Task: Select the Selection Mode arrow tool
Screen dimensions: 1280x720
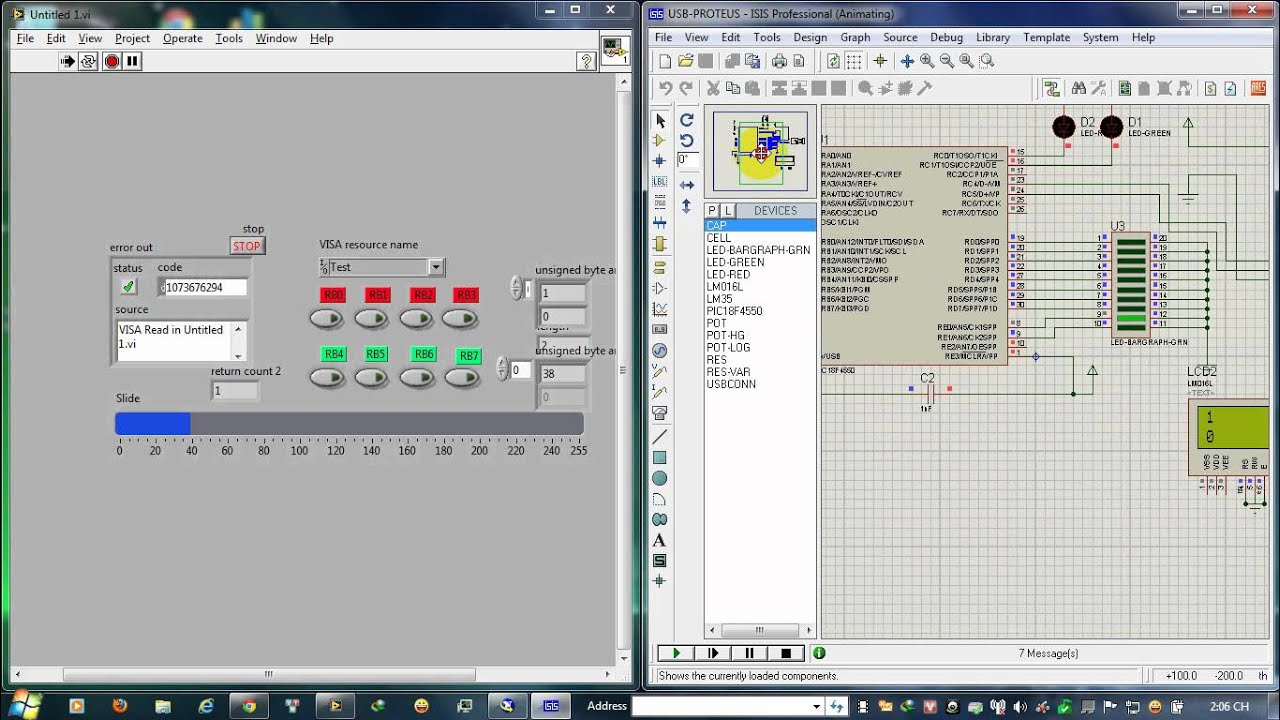Action: pos(660,120)
